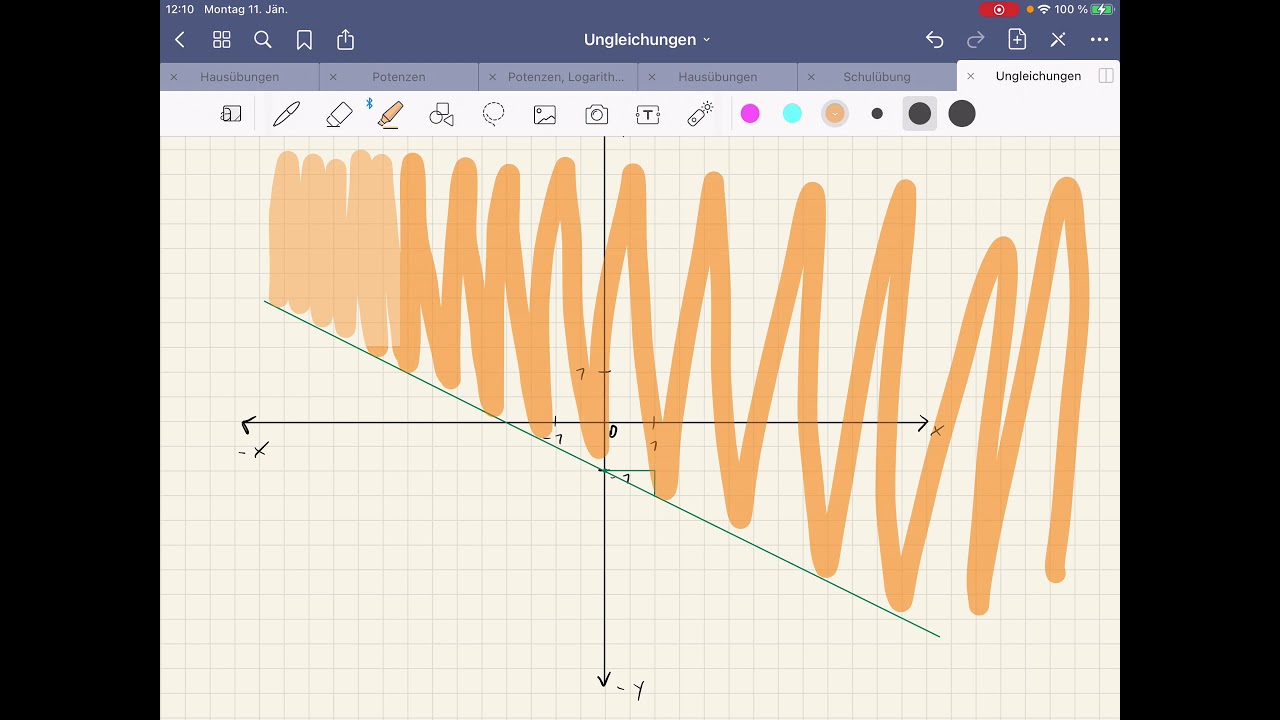The width and height of the screenshot is (1280, 720).
Task: Open search with magnifier icon
Action: pos(263,40)
